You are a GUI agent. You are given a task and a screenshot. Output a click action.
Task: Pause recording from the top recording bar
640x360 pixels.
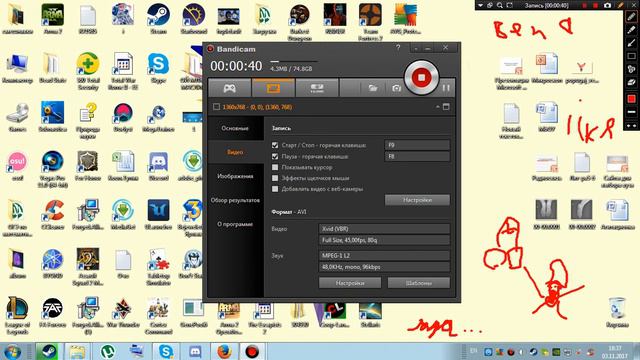(584, 5)
